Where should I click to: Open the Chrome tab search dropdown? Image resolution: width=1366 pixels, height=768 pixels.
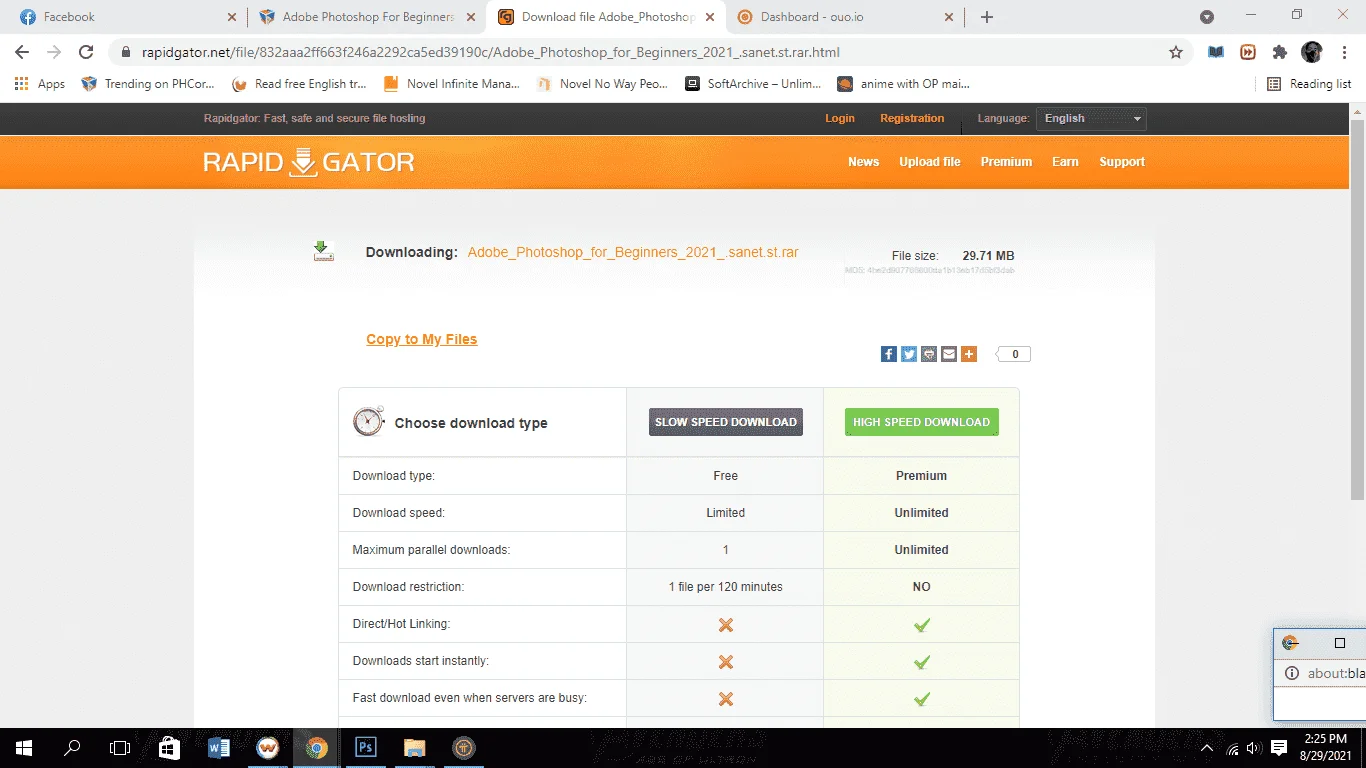(x=1207, y=17)
